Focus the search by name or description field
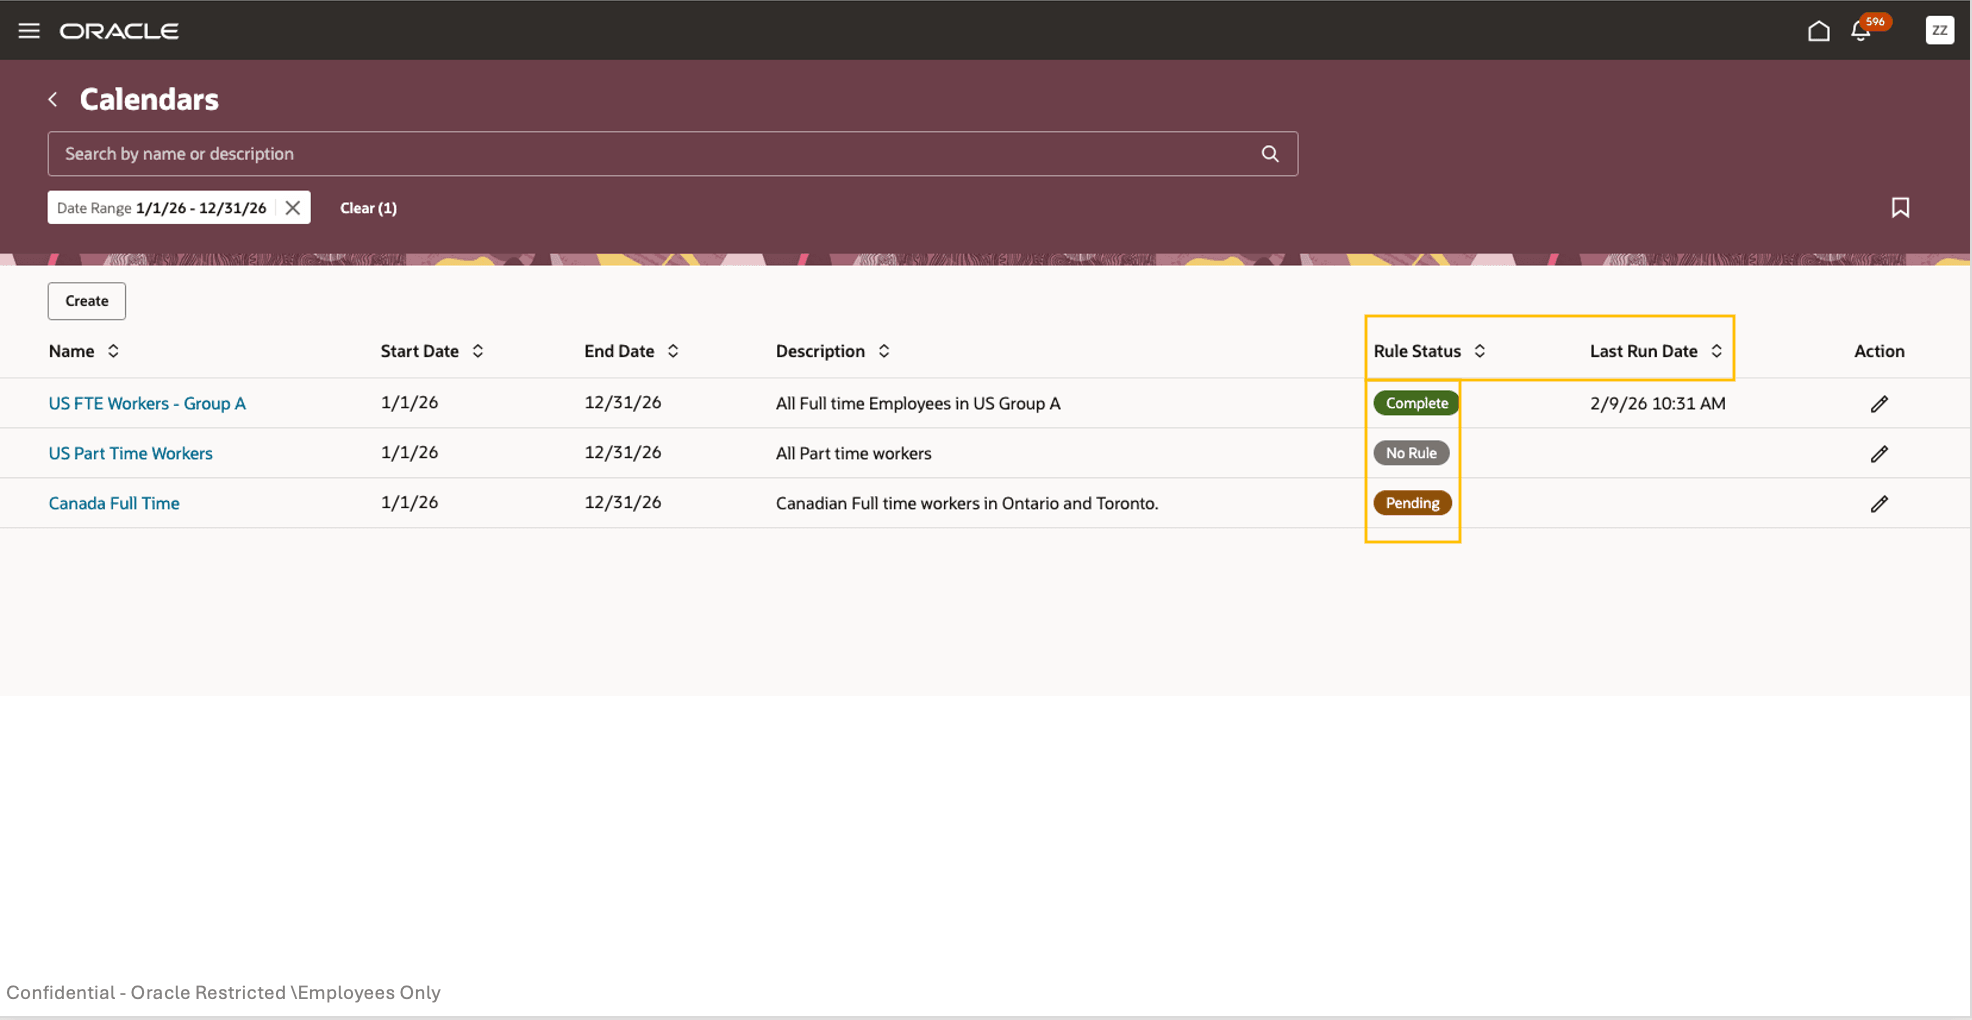This screenshot has height=1020, width=1972. click(x=672, y=154)
